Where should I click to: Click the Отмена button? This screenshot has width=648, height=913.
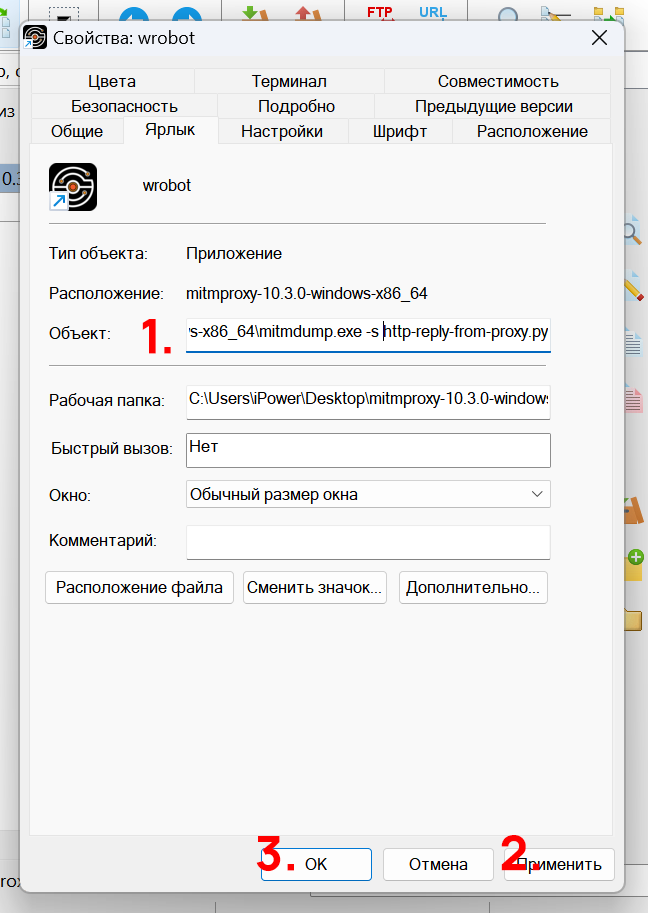pyautogui.click(x=438, y=864)
